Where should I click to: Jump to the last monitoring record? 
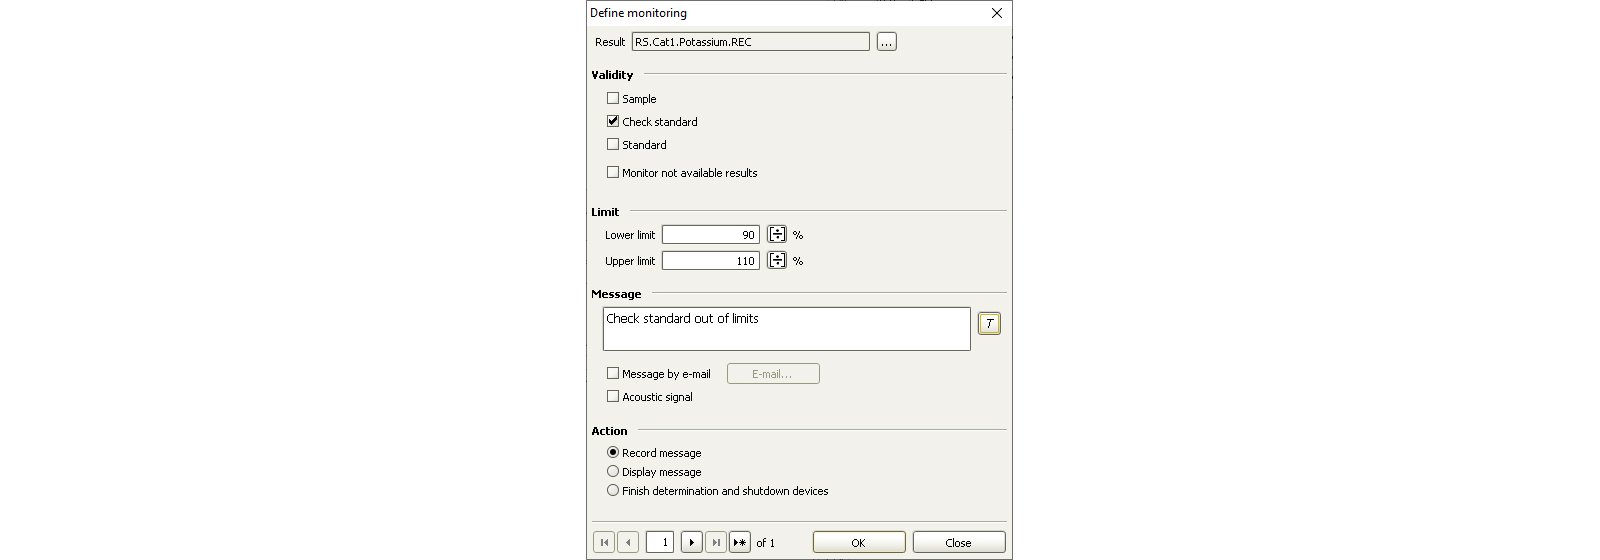click(715, 542)
